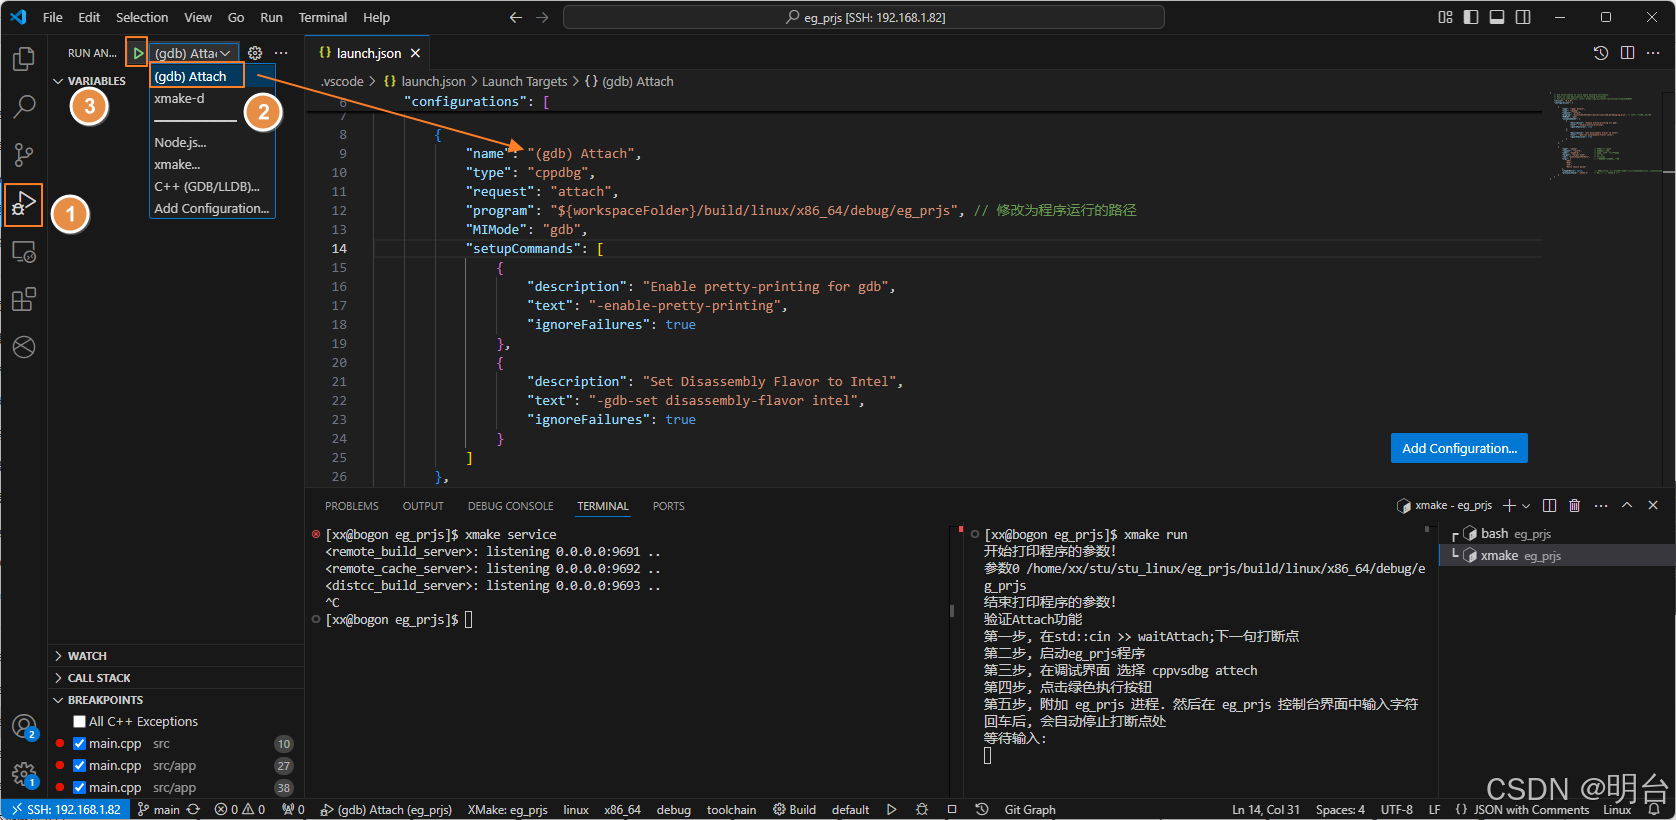Image resolution: width=1676 pixels, height=820 pixels.
Task: Open debug view more actions ellipsis
Action: [x=281, y=53]
